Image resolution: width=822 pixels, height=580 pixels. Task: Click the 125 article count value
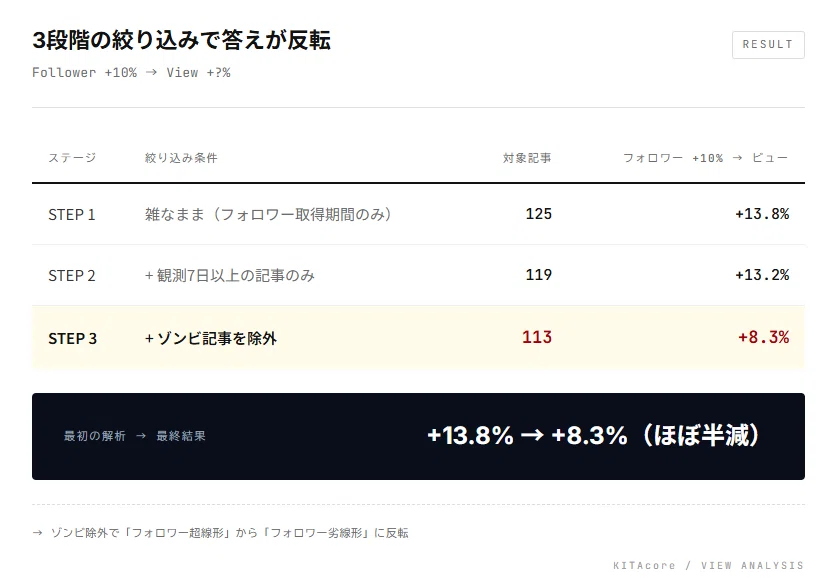tap(538, 214)
